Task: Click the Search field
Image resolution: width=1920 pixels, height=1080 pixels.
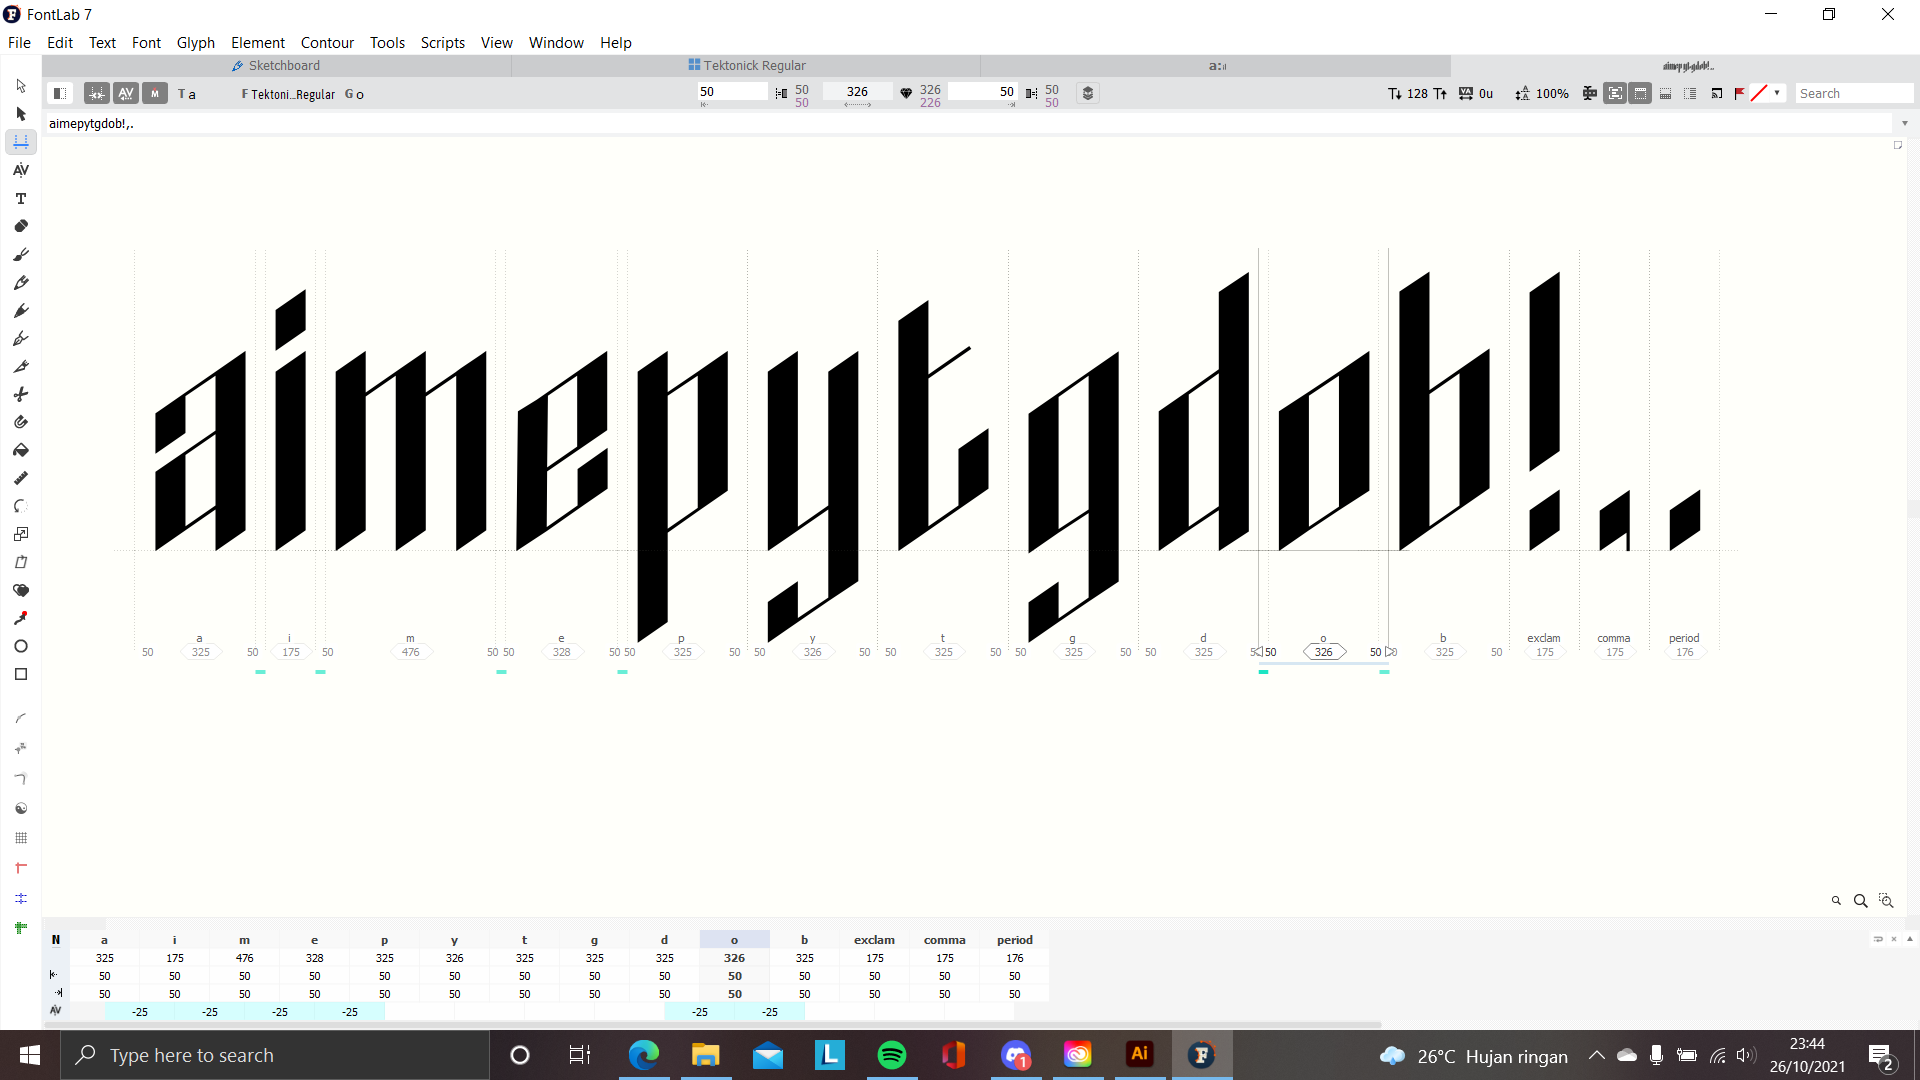Action: click(x=1854, y=93)
